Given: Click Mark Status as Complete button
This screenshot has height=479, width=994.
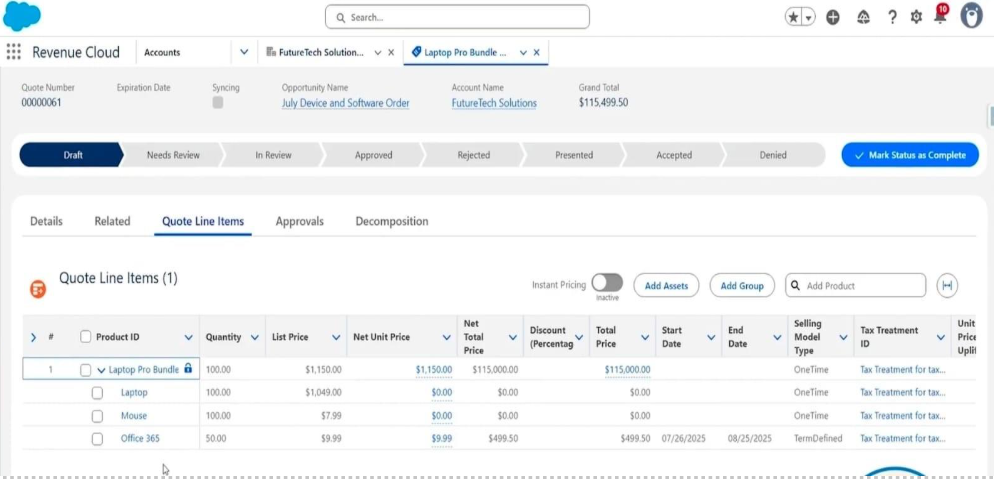Looking at the screenshot, I should 909,155.
